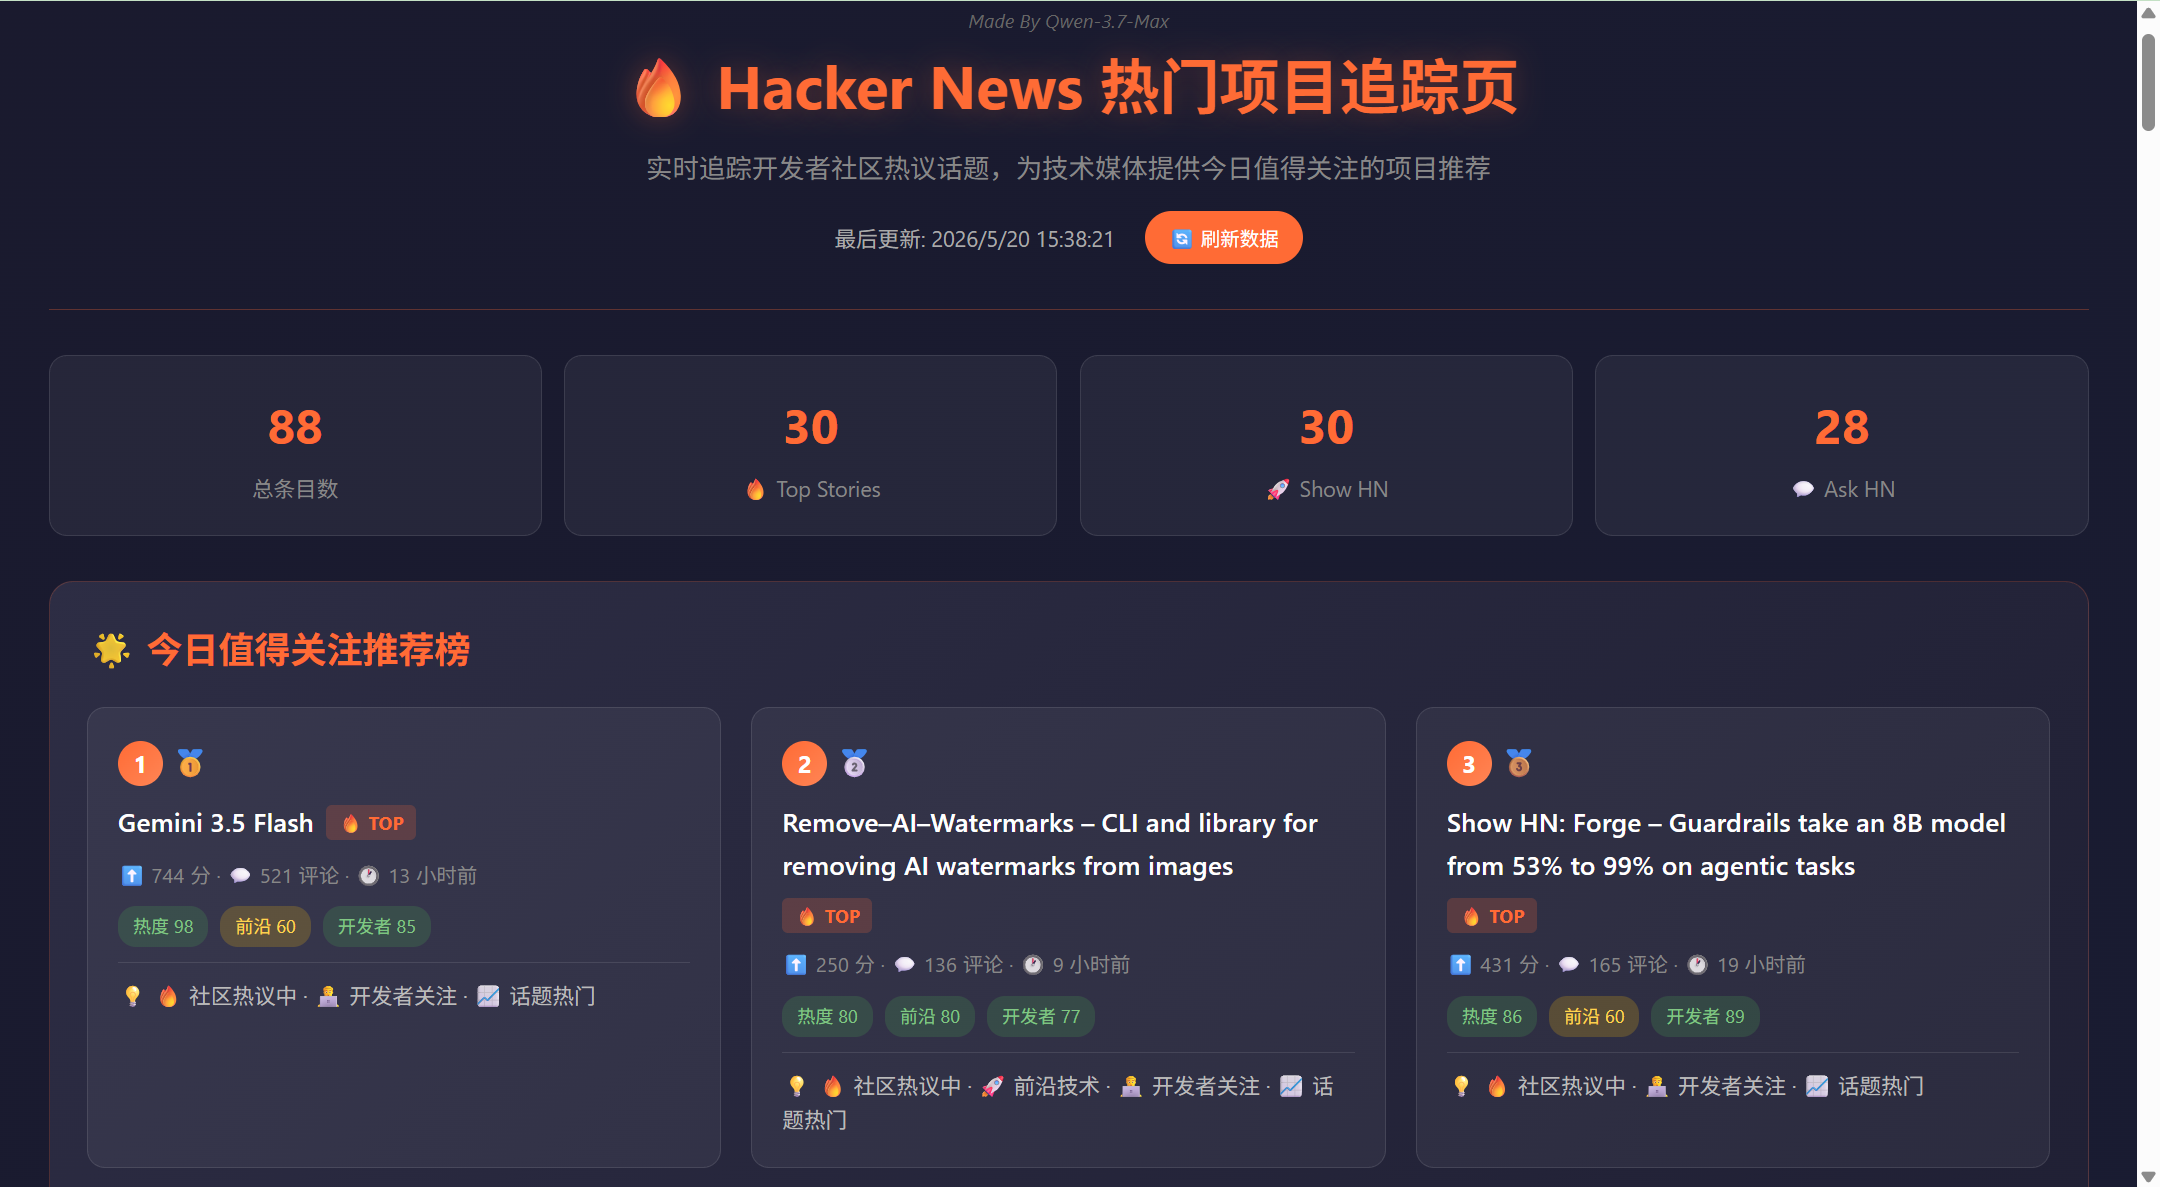
Task: Click the 前沿 80 score tag
Action: (929, 1017)
